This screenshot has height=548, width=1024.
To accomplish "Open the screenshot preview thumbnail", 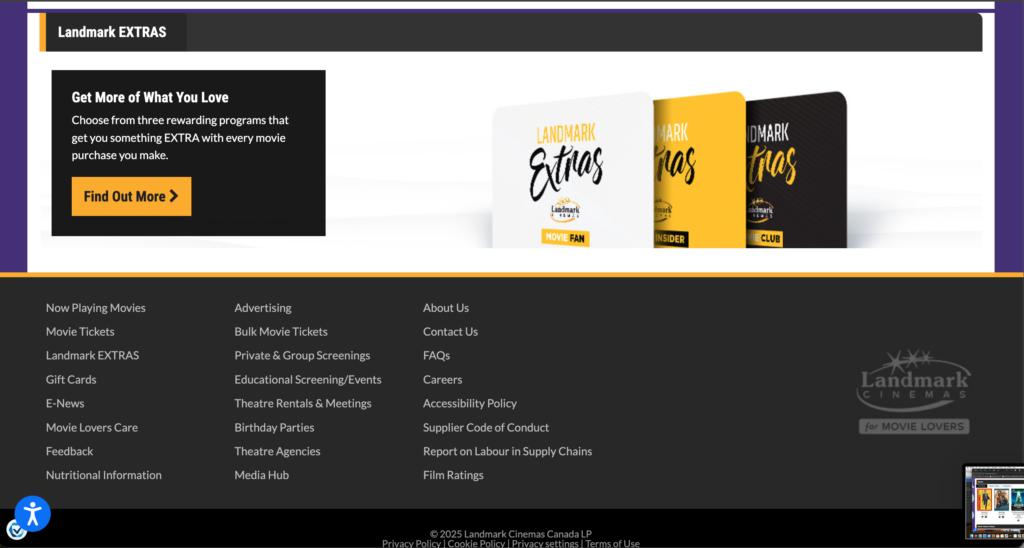I will (993, 502).
